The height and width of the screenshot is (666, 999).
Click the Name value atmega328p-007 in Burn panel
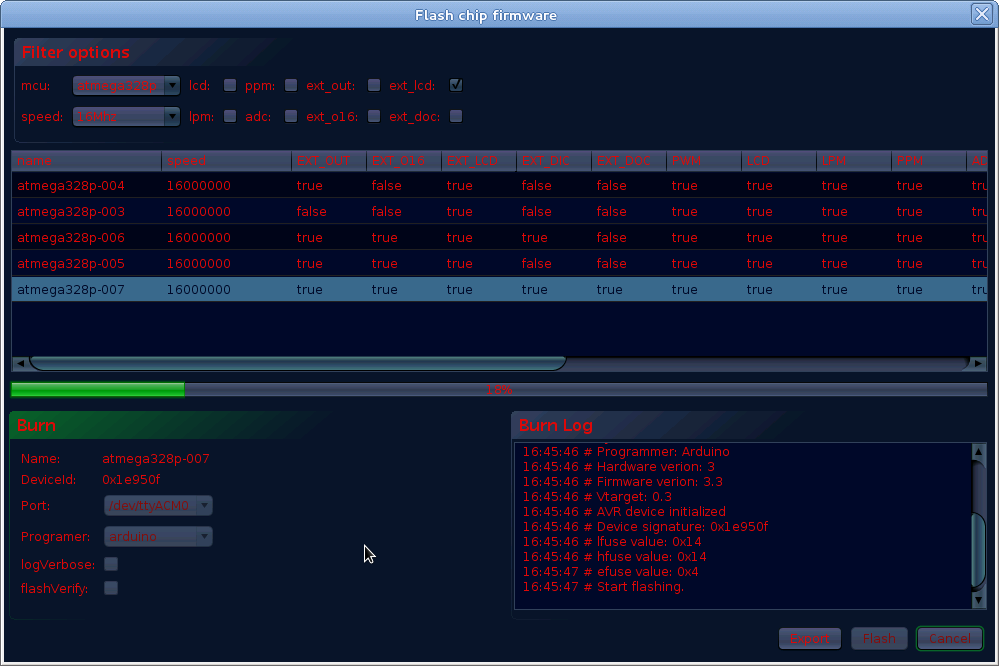point(155,459)
